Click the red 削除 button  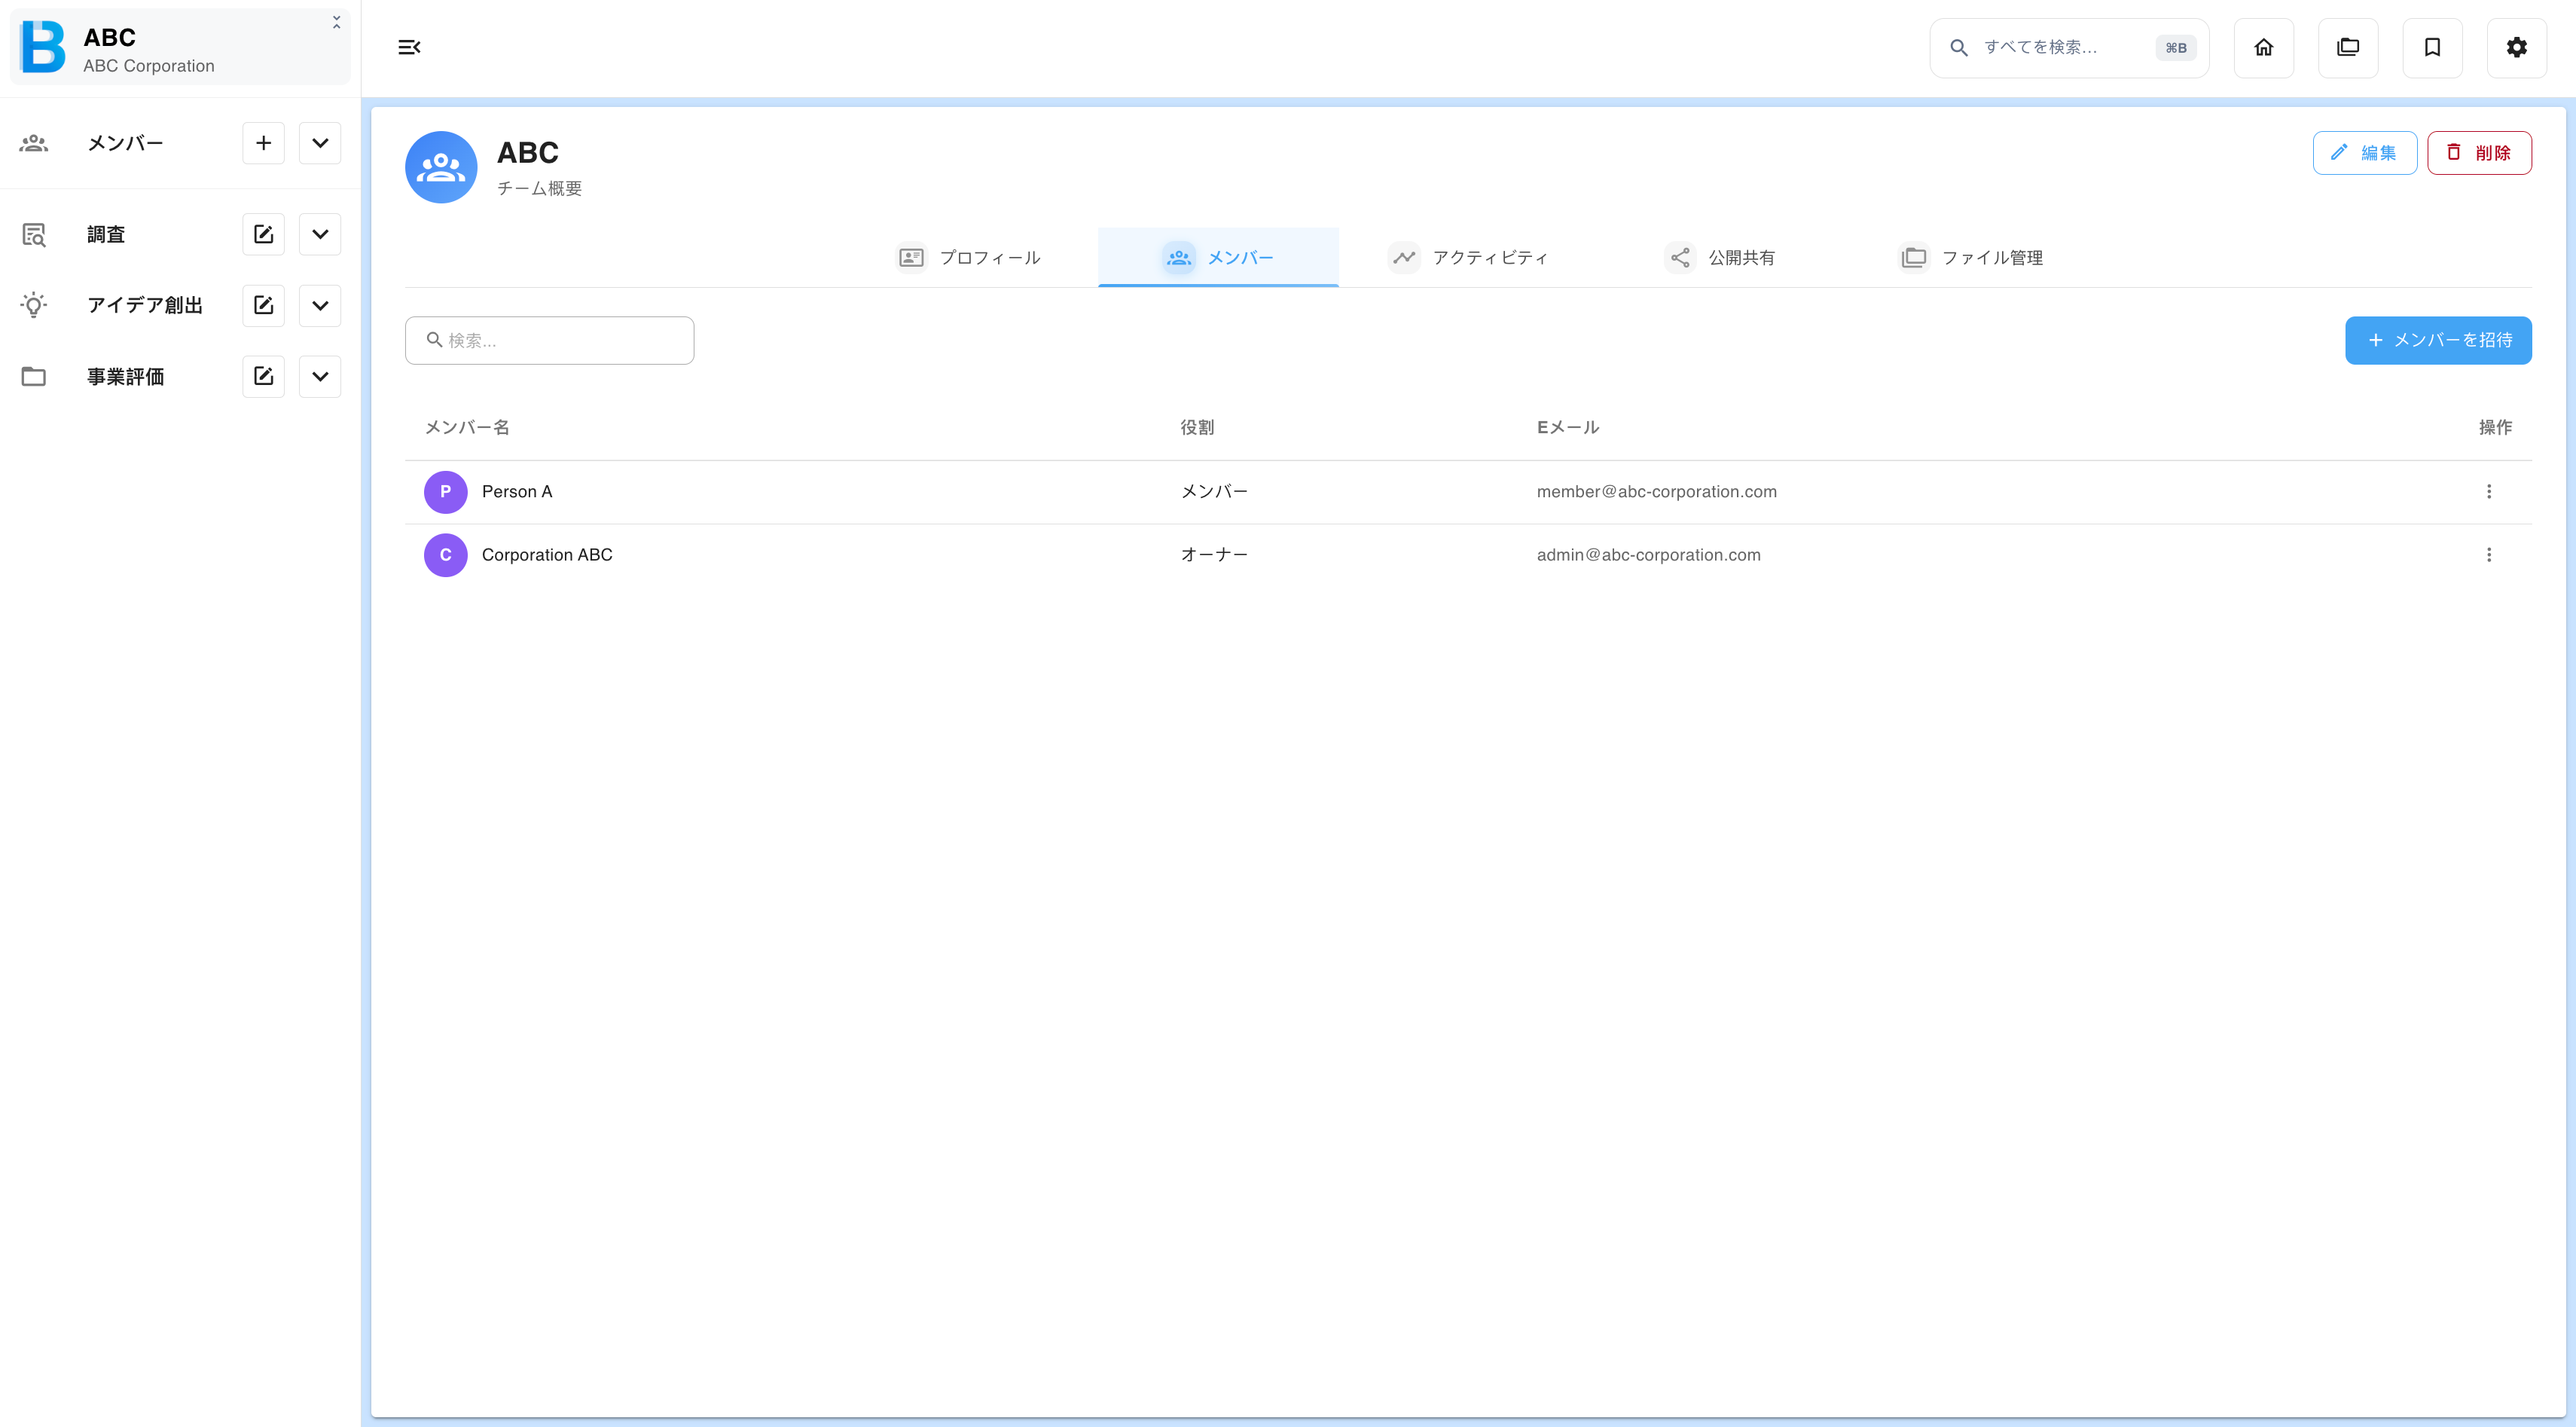(2479, 153)
